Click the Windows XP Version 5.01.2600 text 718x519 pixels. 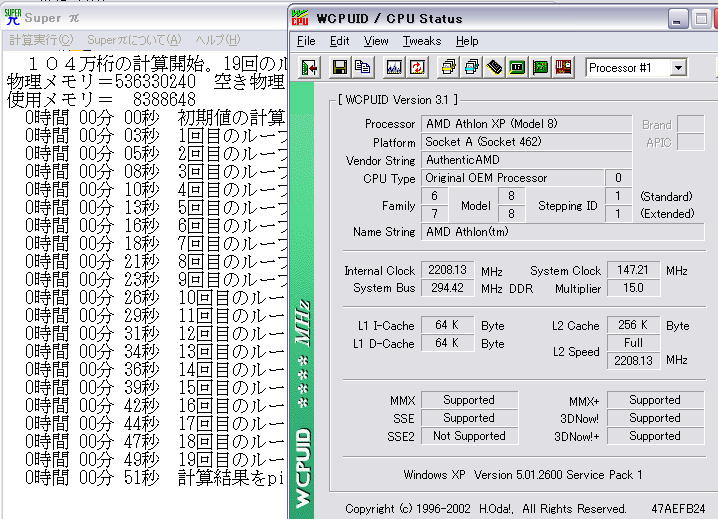tap(522, 475)
